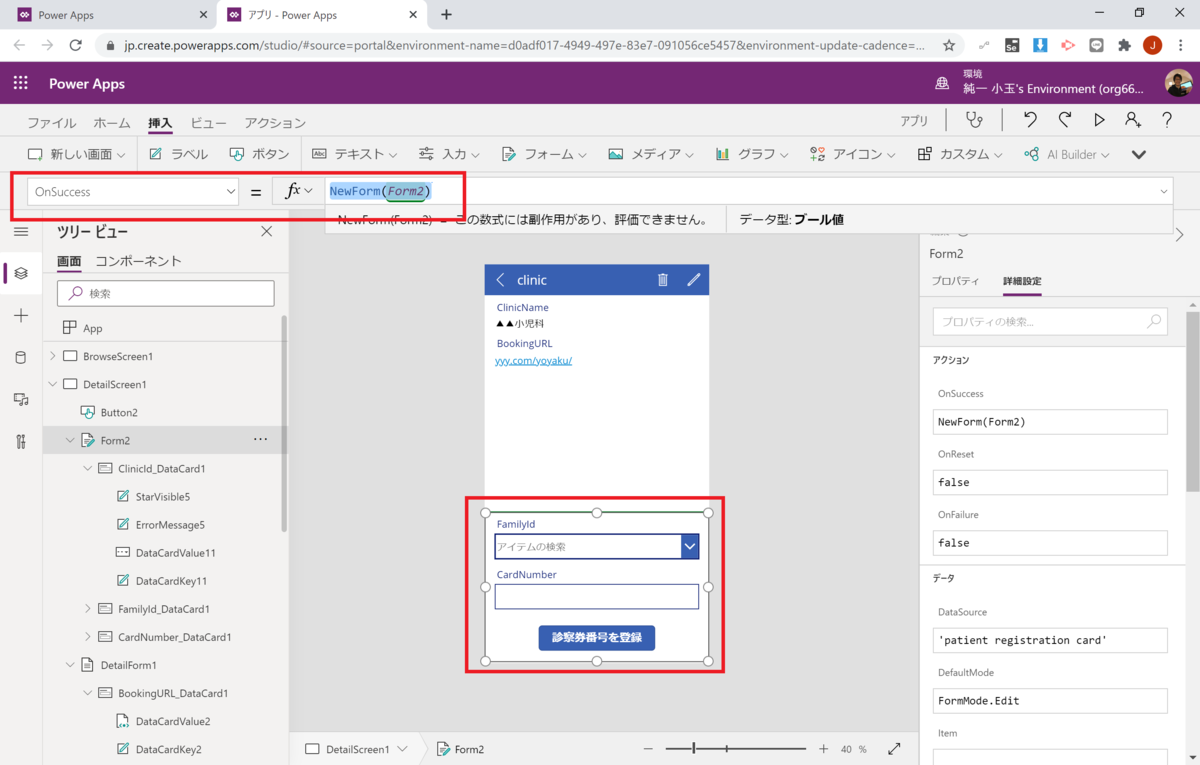This screenshot has width=1200, height=765.
Task: Insert a ボタン control
Action: point(259,154)
